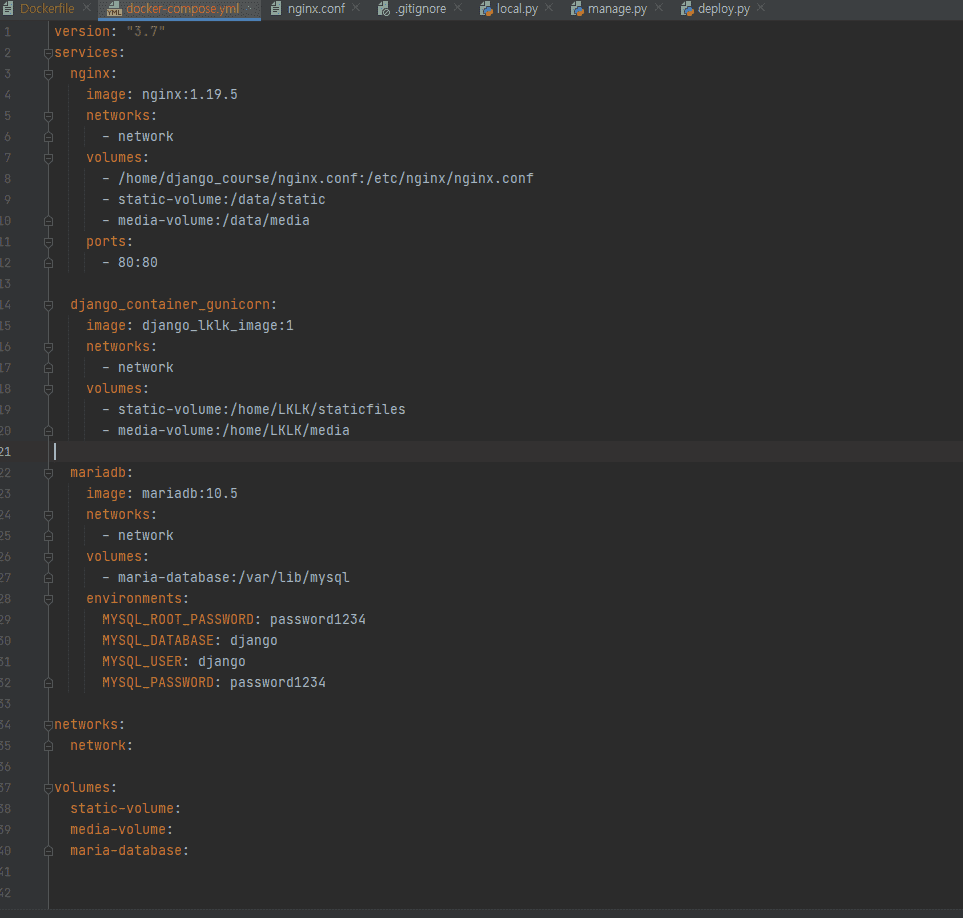
Task: Close the local.py tab
Action: [549, 7]
